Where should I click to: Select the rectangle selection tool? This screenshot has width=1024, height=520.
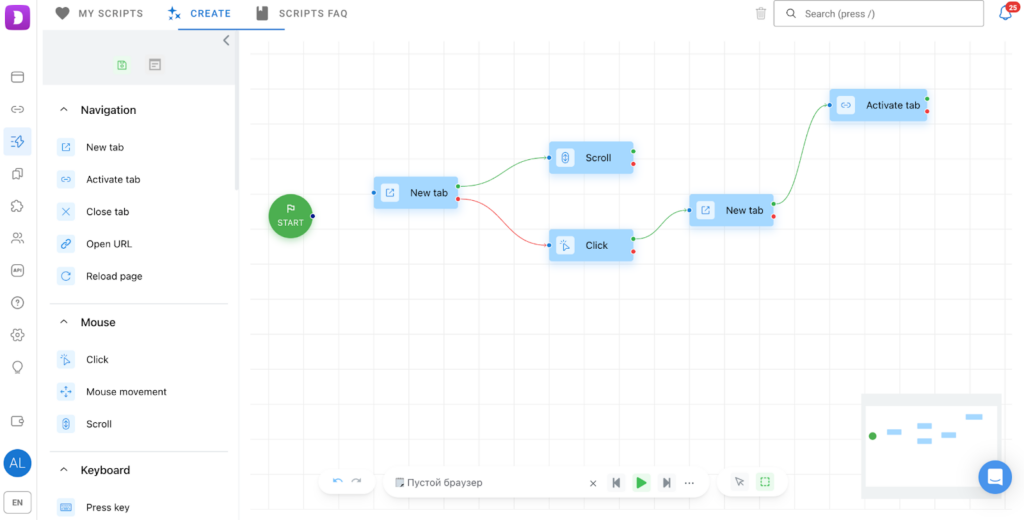tap(765, 482)
